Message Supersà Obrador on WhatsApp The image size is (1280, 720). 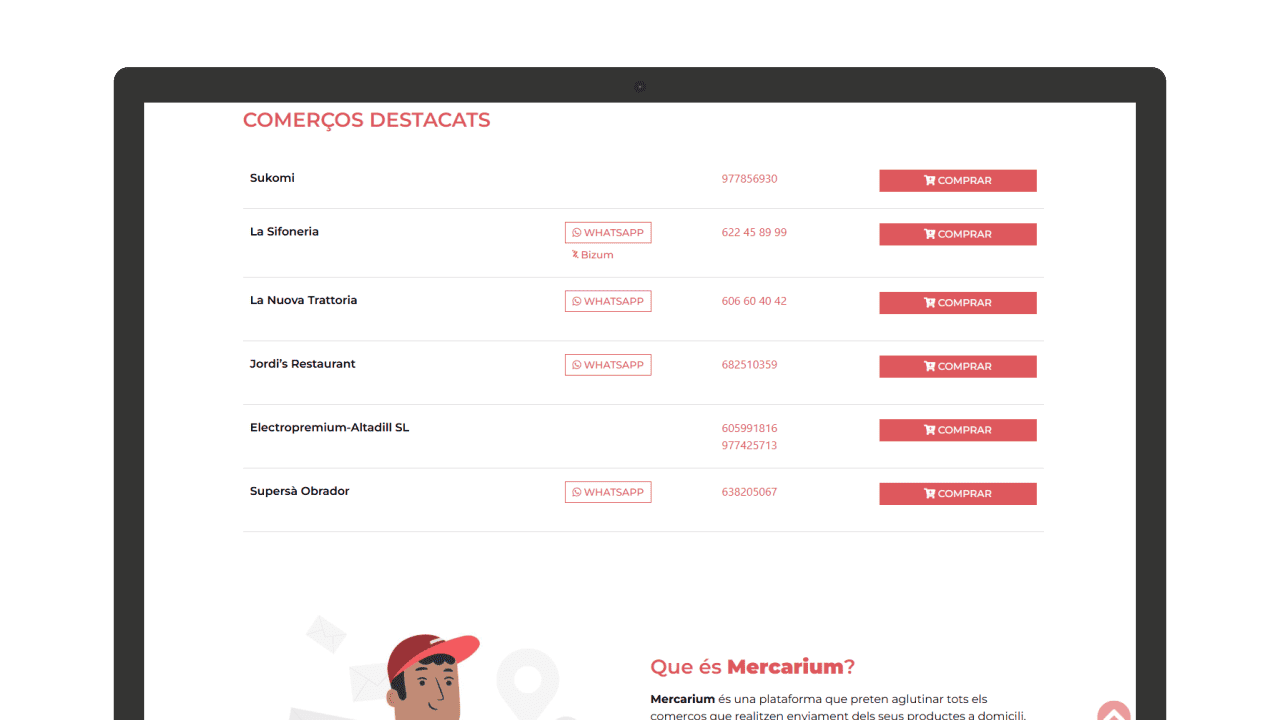608,492
